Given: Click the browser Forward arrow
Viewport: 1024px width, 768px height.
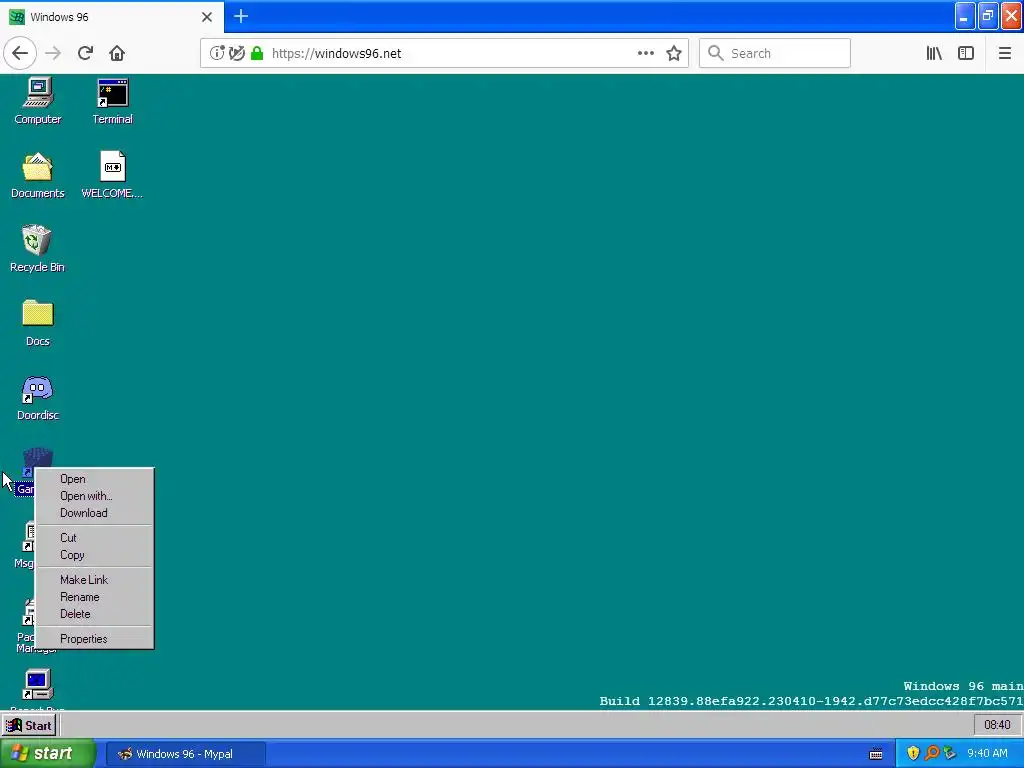Looking at the screenshot, I should 53,53.
